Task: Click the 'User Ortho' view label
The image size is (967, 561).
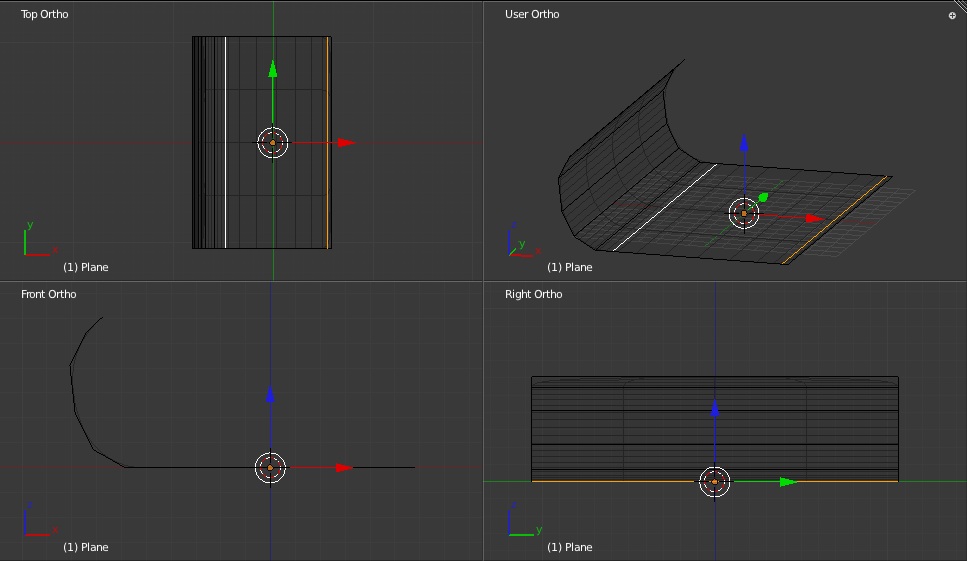Action: click(532, 14)
